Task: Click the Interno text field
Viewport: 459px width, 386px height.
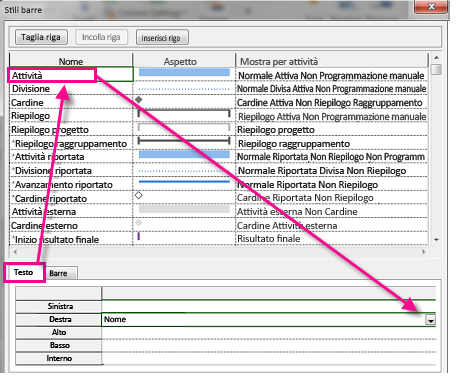Action: 269,358
